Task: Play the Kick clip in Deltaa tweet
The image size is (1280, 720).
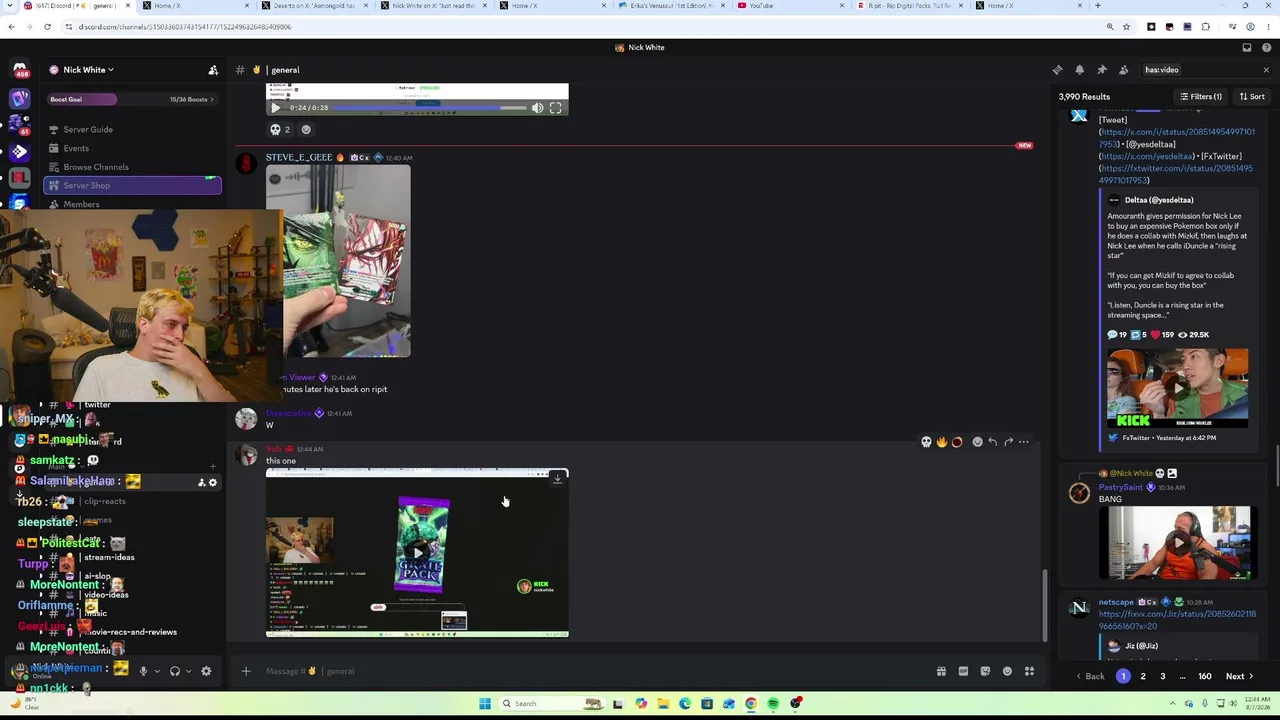Action: point(1177,388)
